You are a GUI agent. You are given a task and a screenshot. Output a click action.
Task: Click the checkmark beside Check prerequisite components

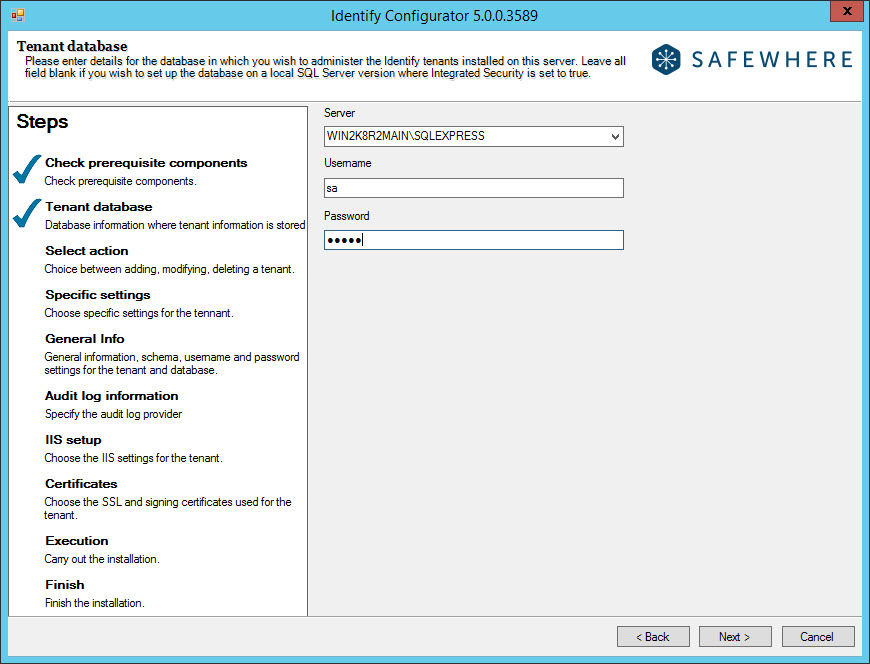pyautogui.click(x=28, y=170)
